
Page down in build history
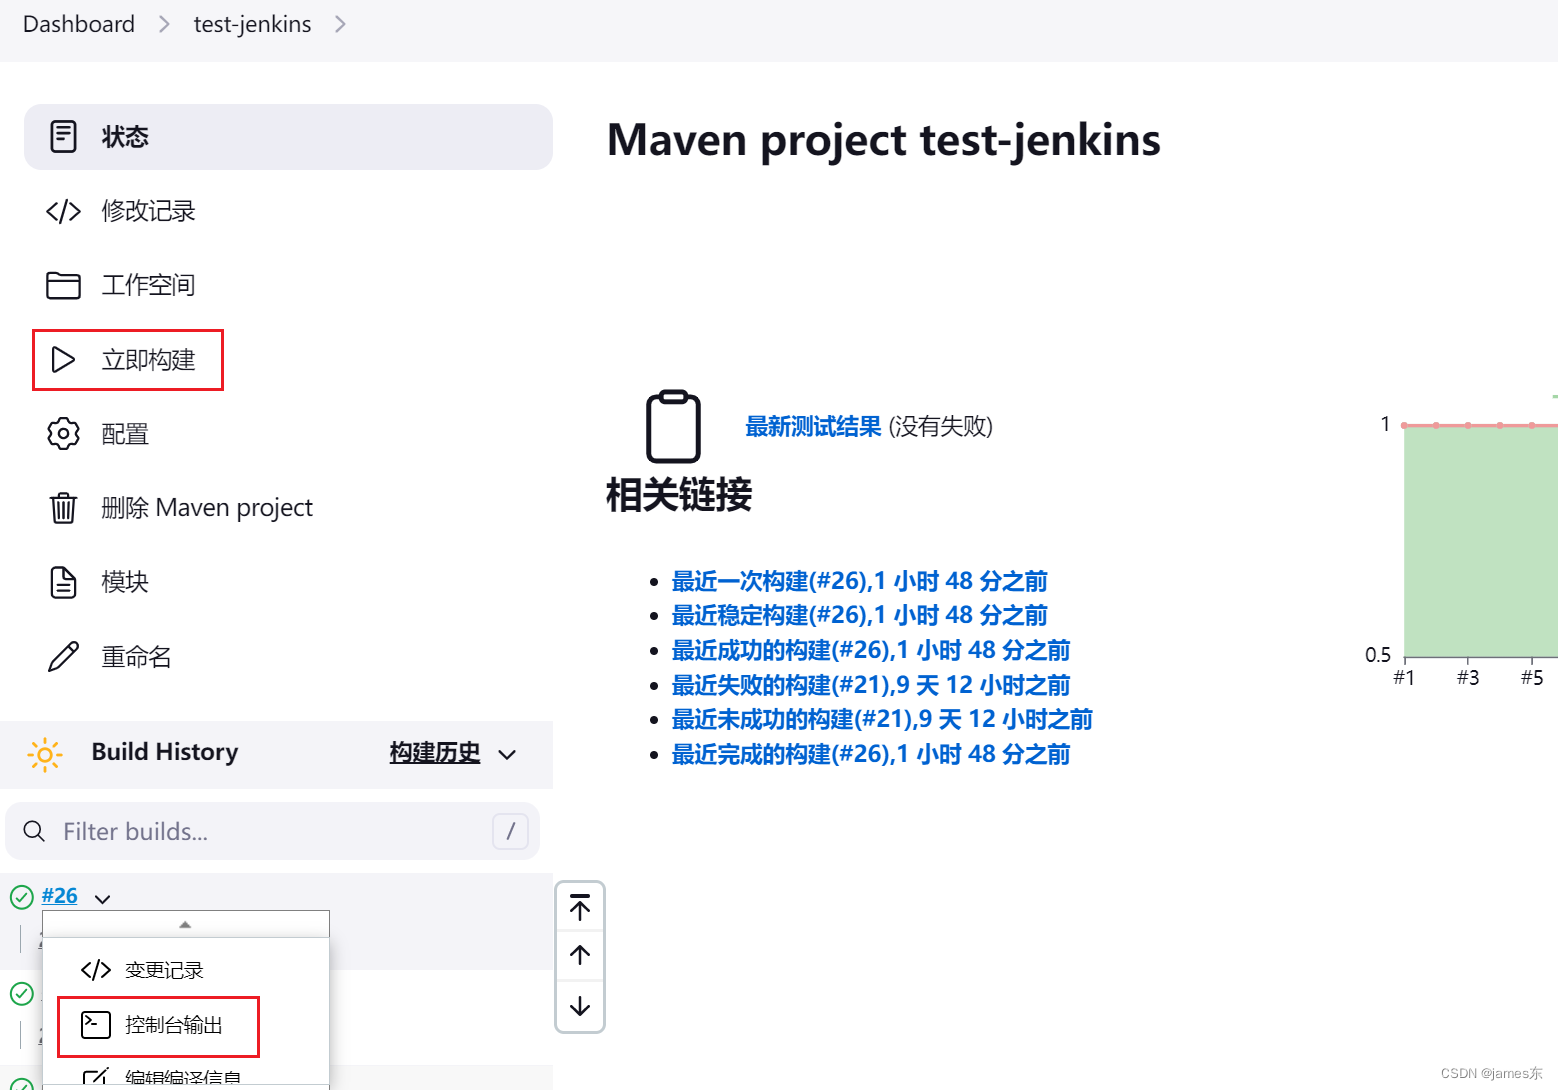[580, 1005]
